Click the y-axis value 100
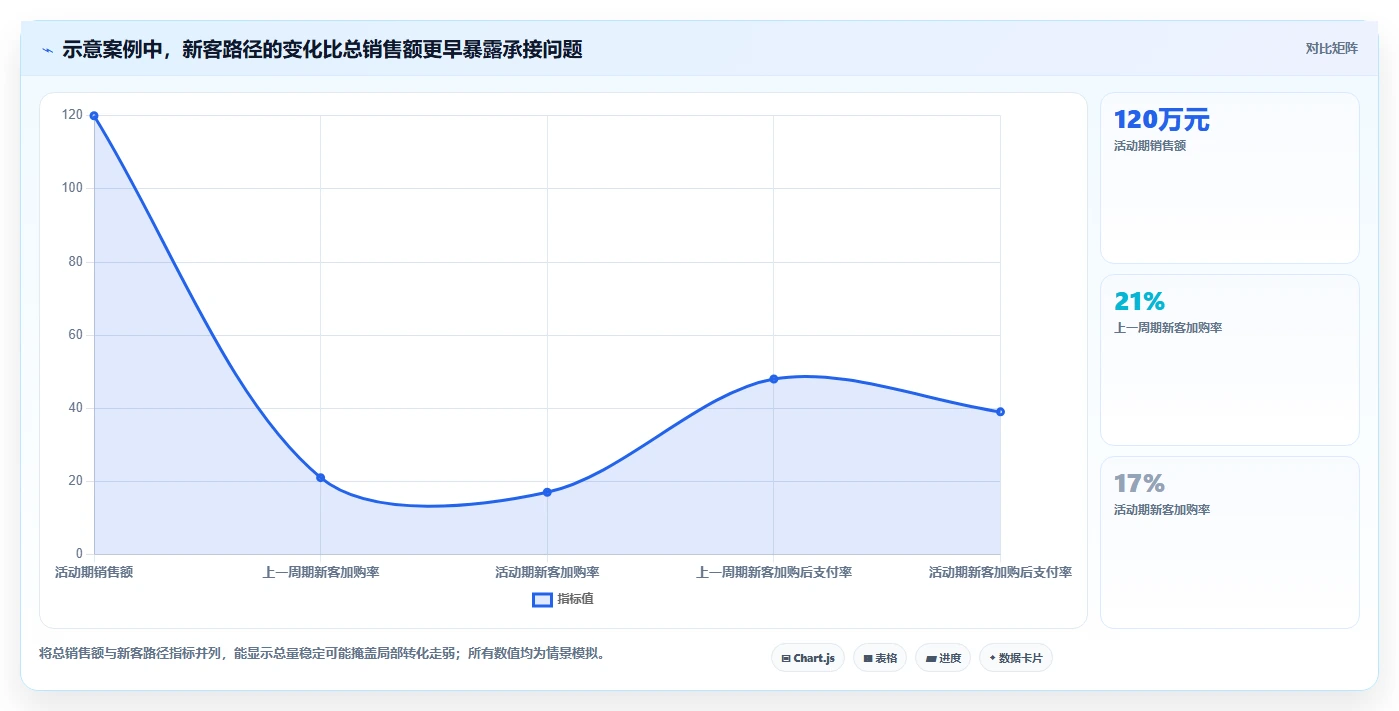The image size is (1399, 711). click(72, 188)
